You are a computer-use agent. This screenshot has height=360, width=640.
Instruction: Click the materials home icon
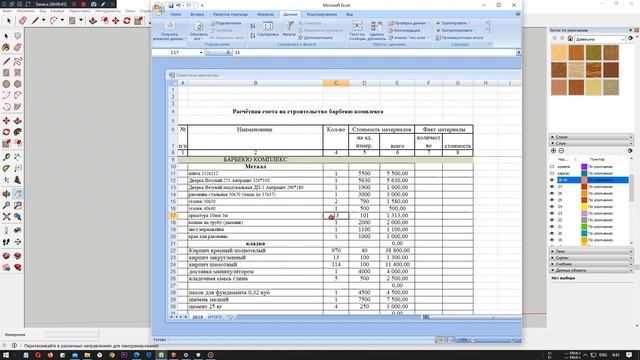570,38
